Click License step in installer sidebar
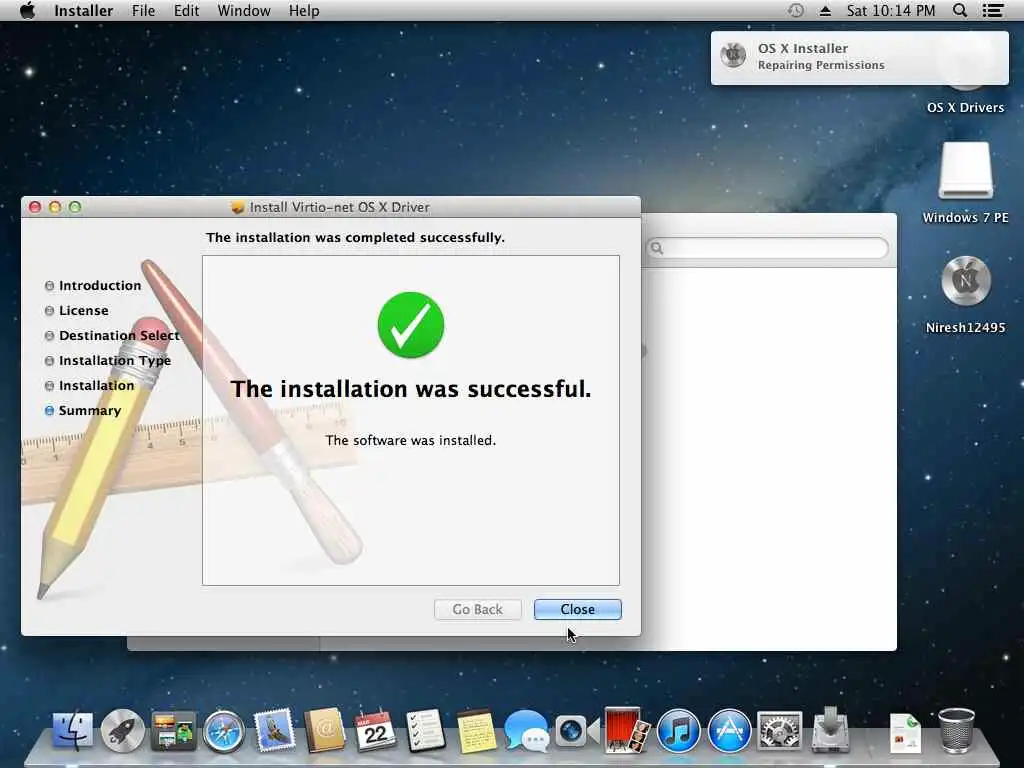Viewport: 1024px width, 768px height. pyautogui.click(x=76, y=311)
